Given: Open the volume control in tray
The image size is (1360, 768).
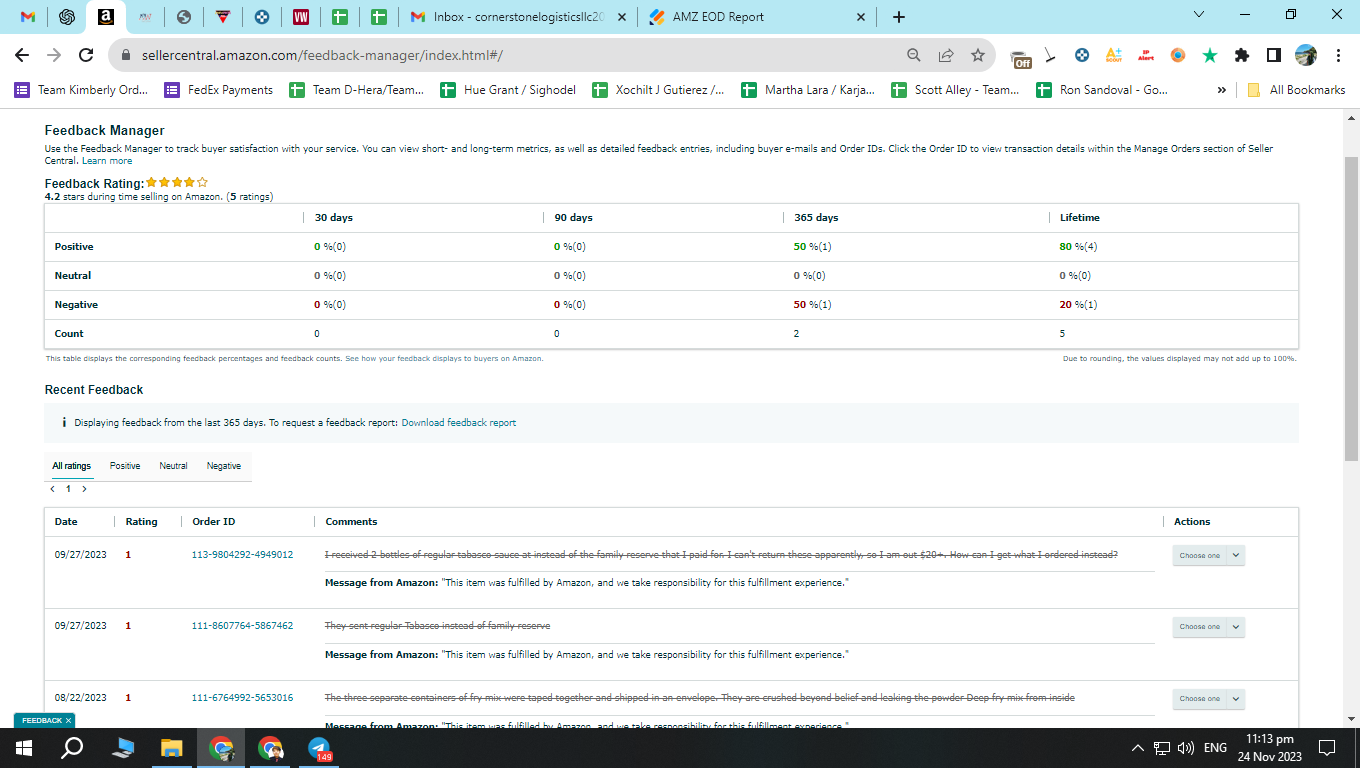Looking at the screenshot, I should [1186, 748].
